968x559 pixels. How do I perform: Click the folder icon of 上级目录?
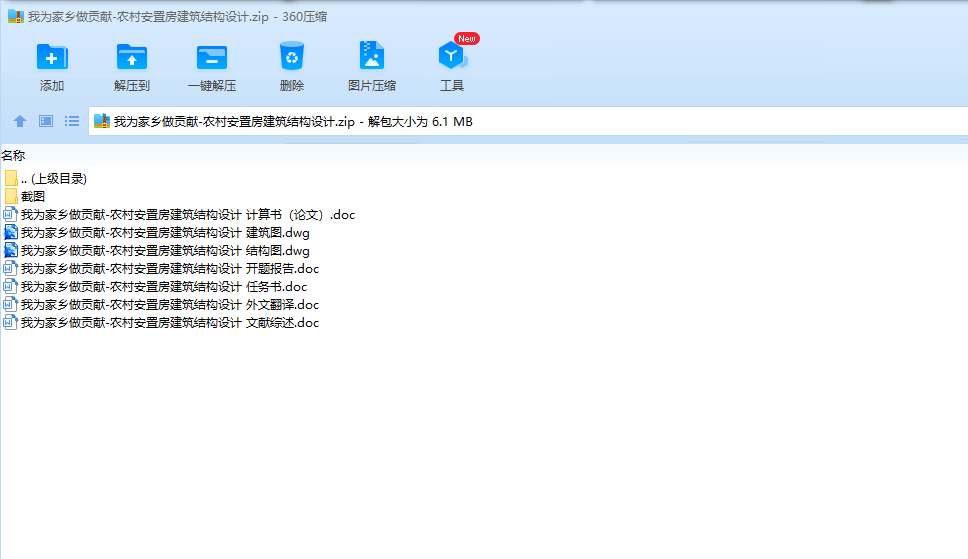10,179
